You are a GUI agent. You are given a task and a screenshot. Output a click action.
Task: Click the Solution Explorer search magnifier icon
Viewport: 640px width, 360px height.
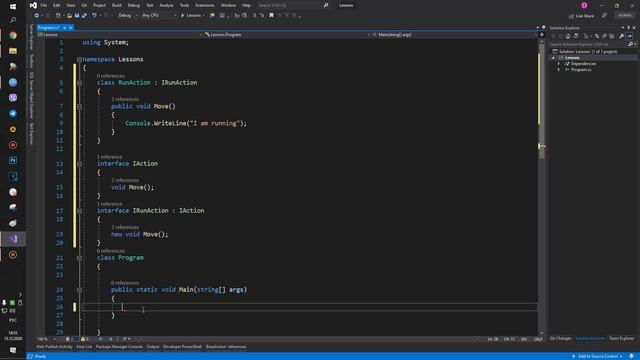click(630, 44)
